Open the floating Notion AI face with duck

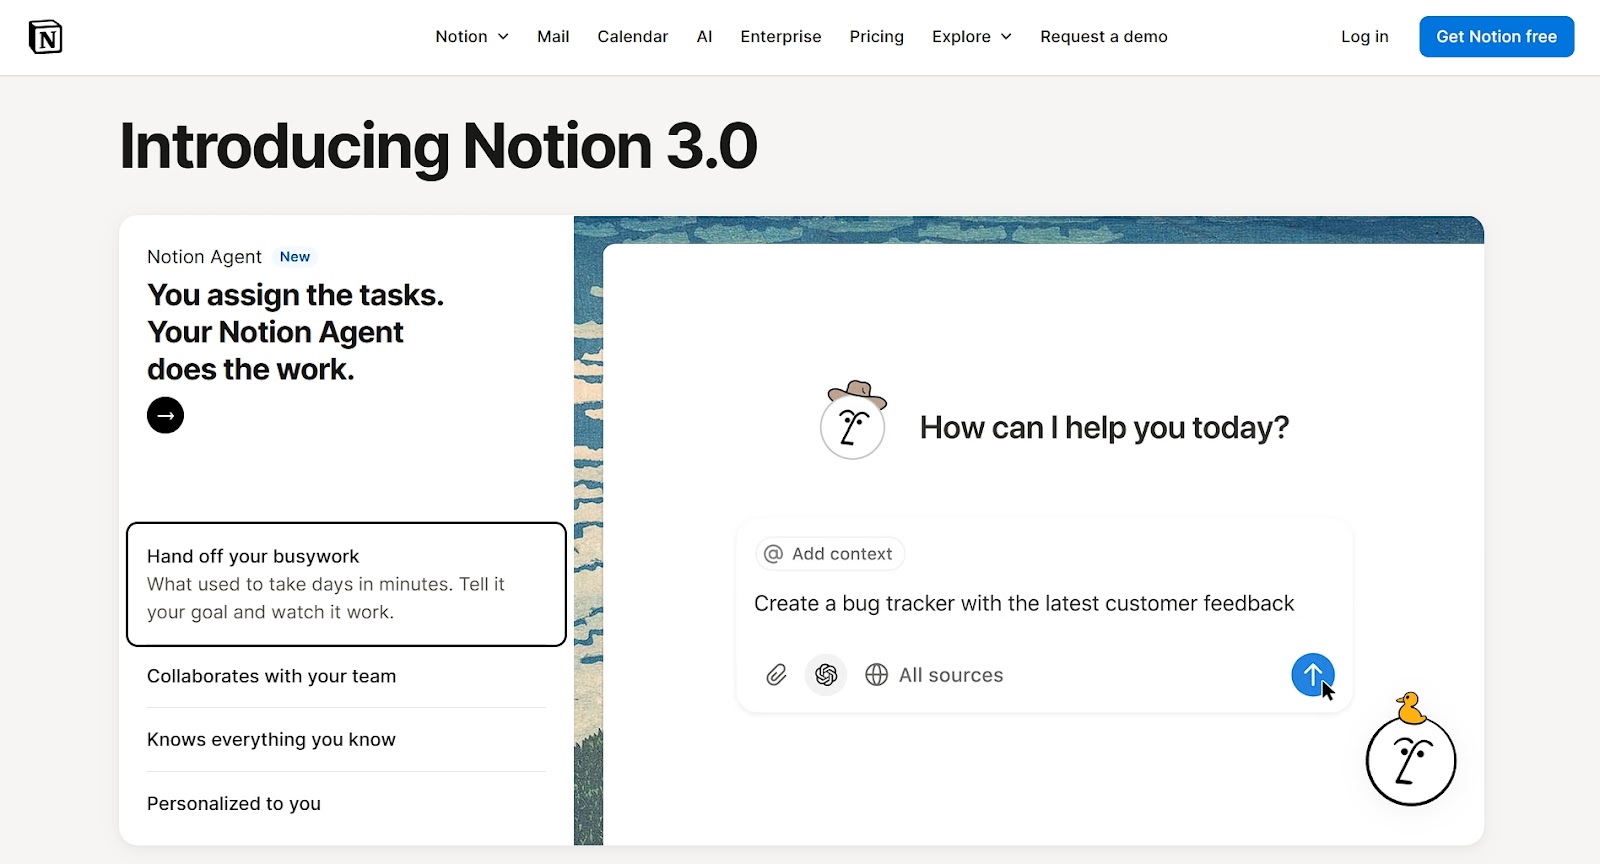(x=1411, y=750)
